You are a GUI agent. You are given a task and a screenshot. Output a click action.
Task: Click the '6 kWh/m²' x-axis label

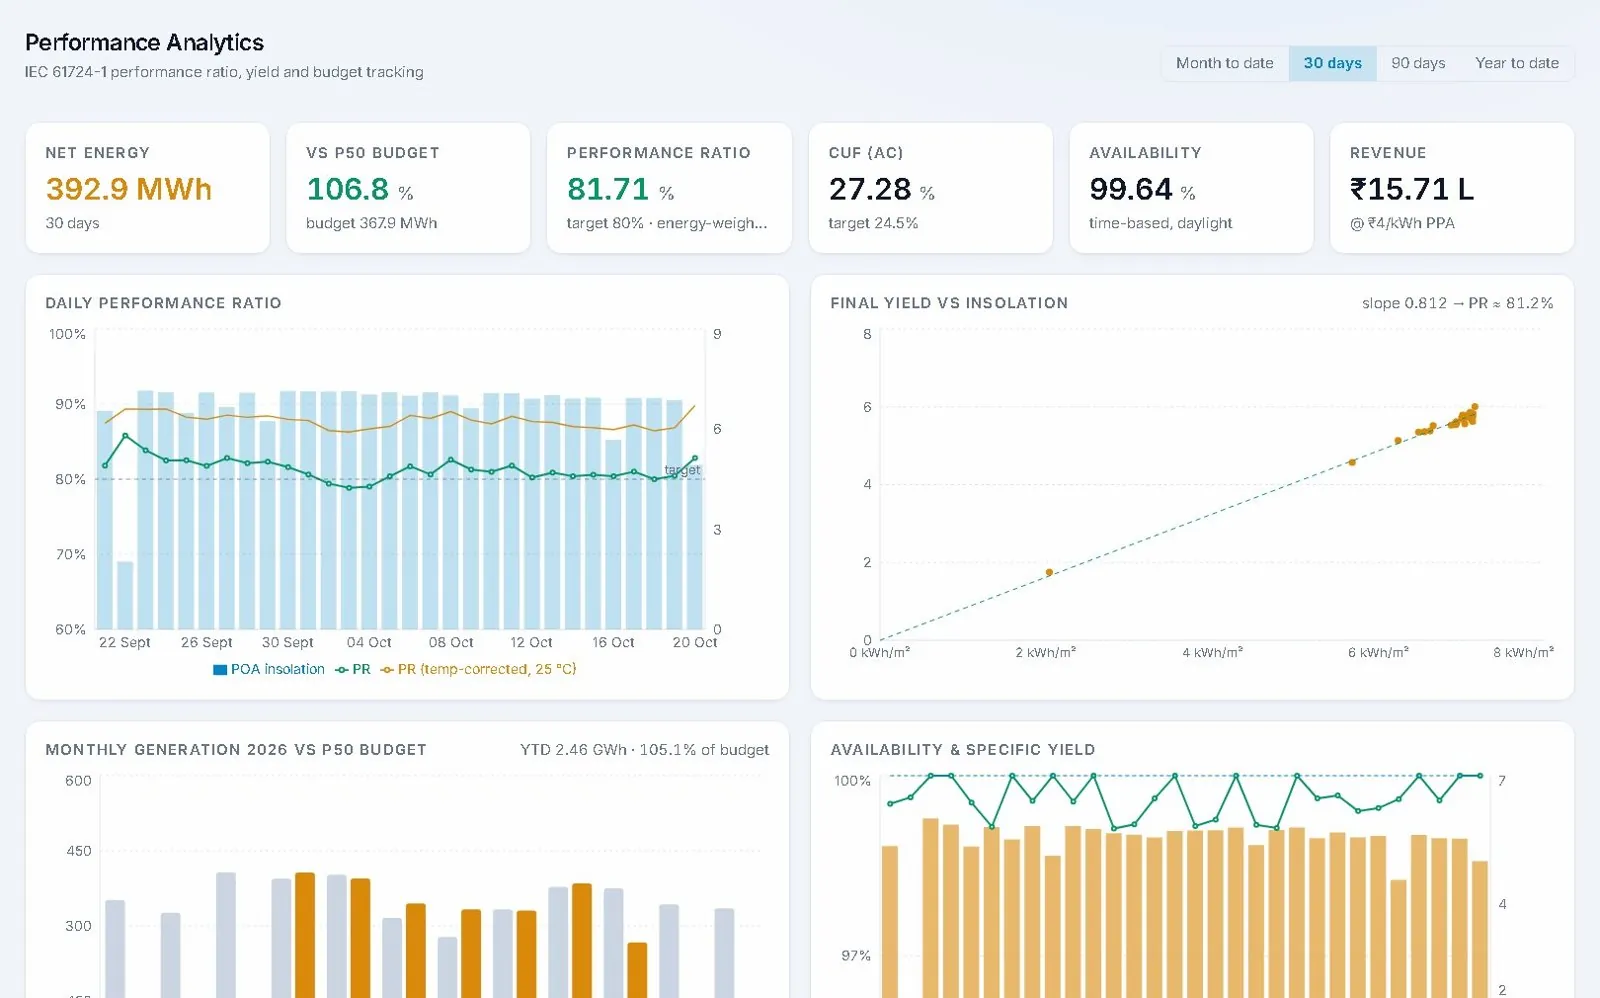pyautogui.click(x=1378, y=652)
